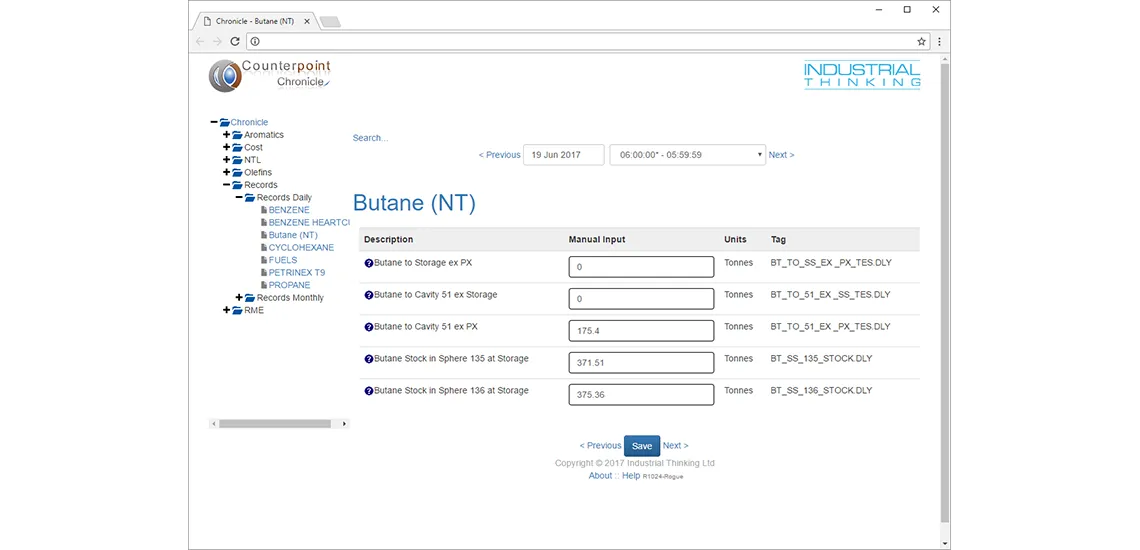Reload the page with browser refresh icon
Viewport: 1140px width, 550px height.
[235, 41]
